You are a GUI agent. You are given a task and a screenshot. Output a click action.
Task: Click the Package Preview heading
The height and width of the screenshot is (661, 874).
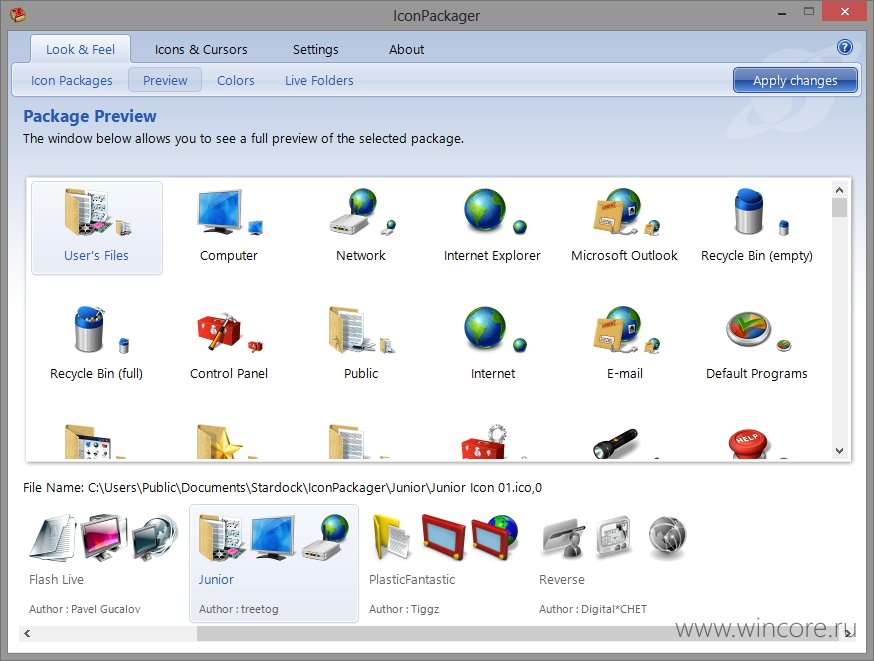90,116
